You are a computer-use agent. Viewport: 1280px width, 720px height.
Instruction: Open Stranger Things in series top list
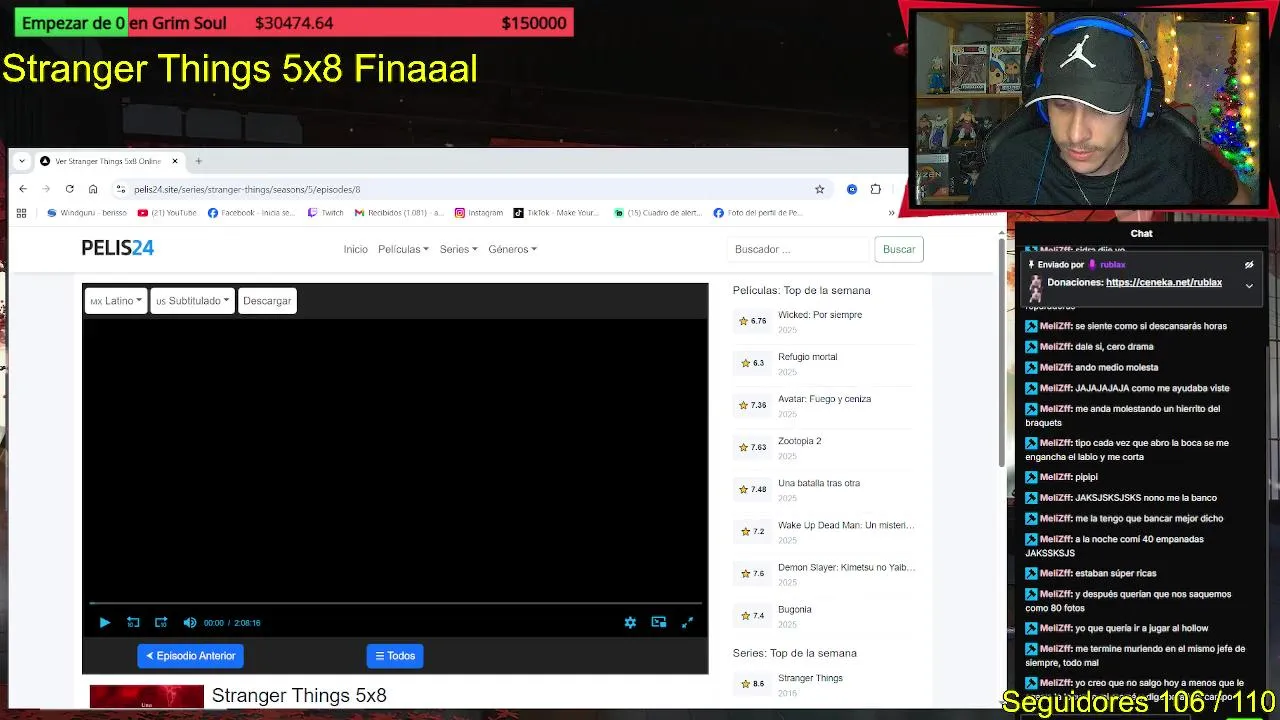810,678
